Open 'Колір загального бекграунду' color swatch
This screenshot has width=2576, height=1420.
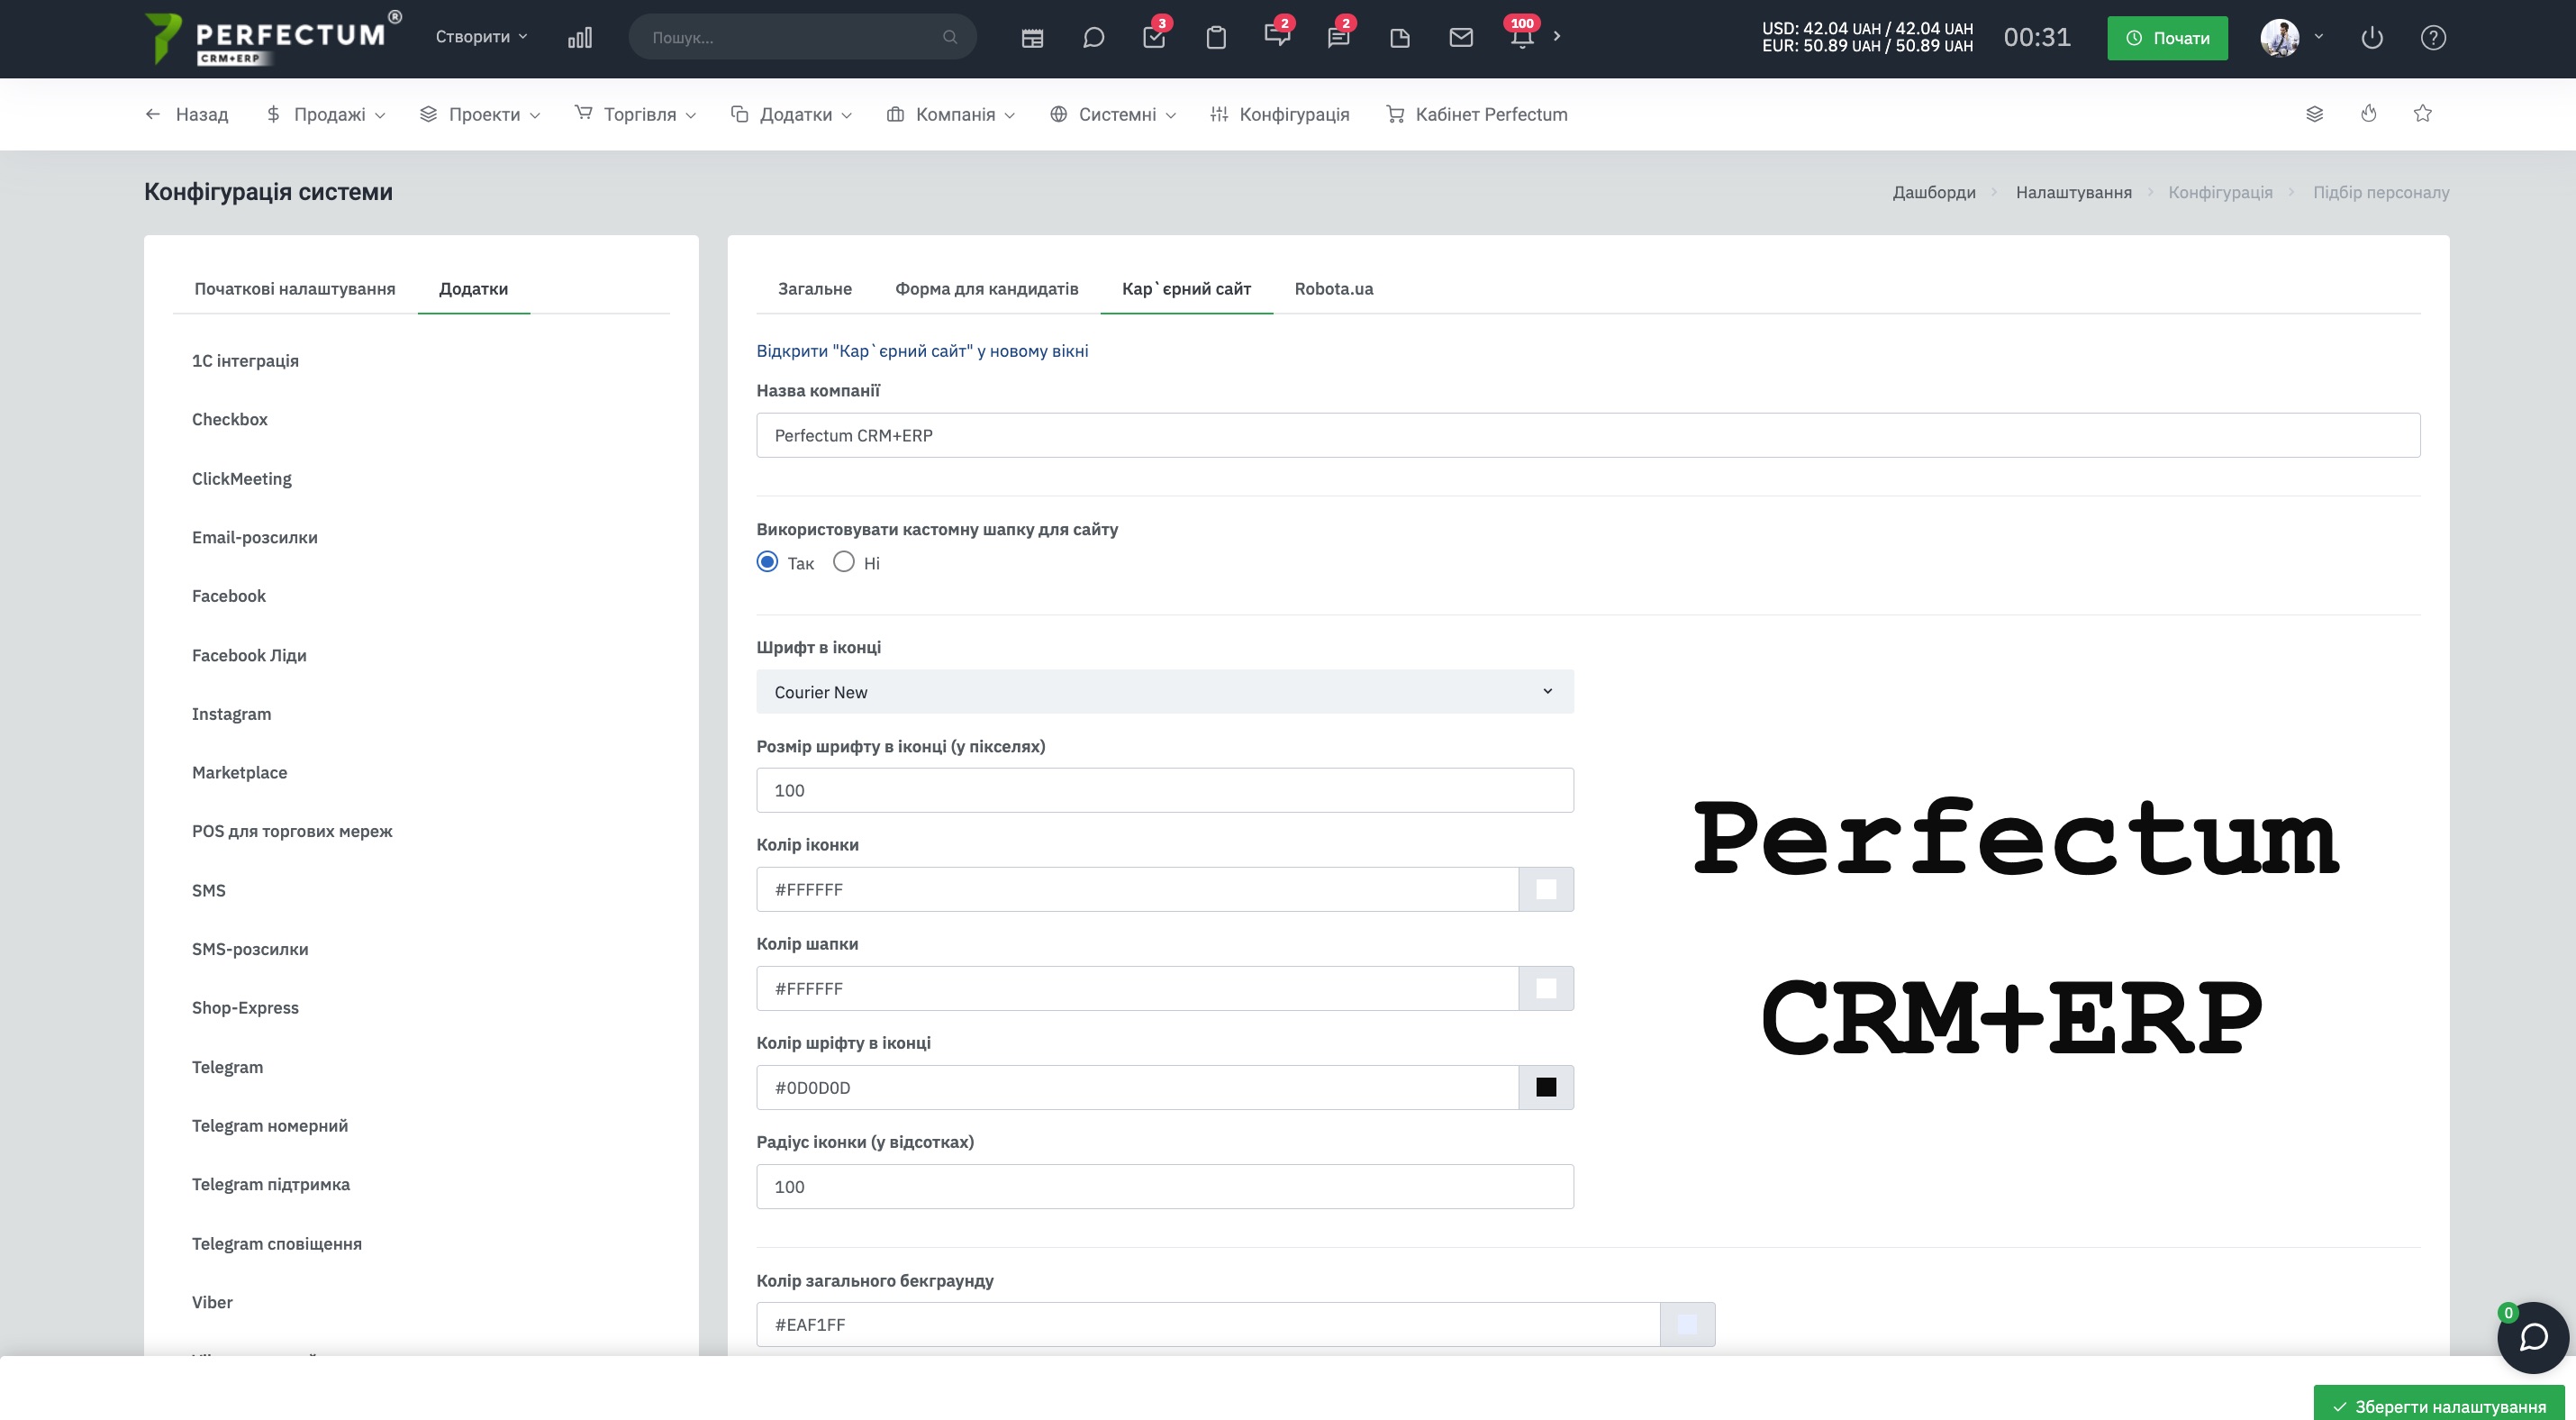(x=1687, y=1324)
